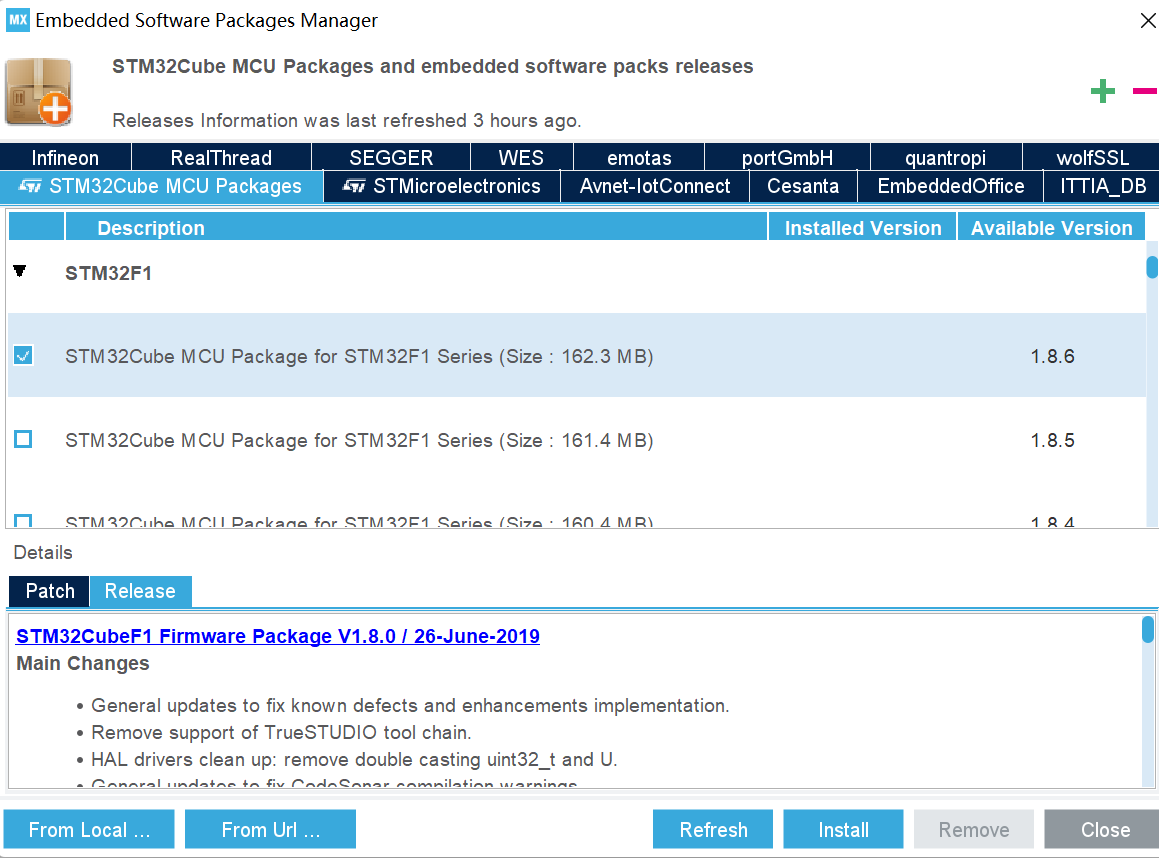Click the ST logo on STM32Cube MCU Packages tab
The height and width of the screenshot is (858, 1159).
click(x=30, y=186)
